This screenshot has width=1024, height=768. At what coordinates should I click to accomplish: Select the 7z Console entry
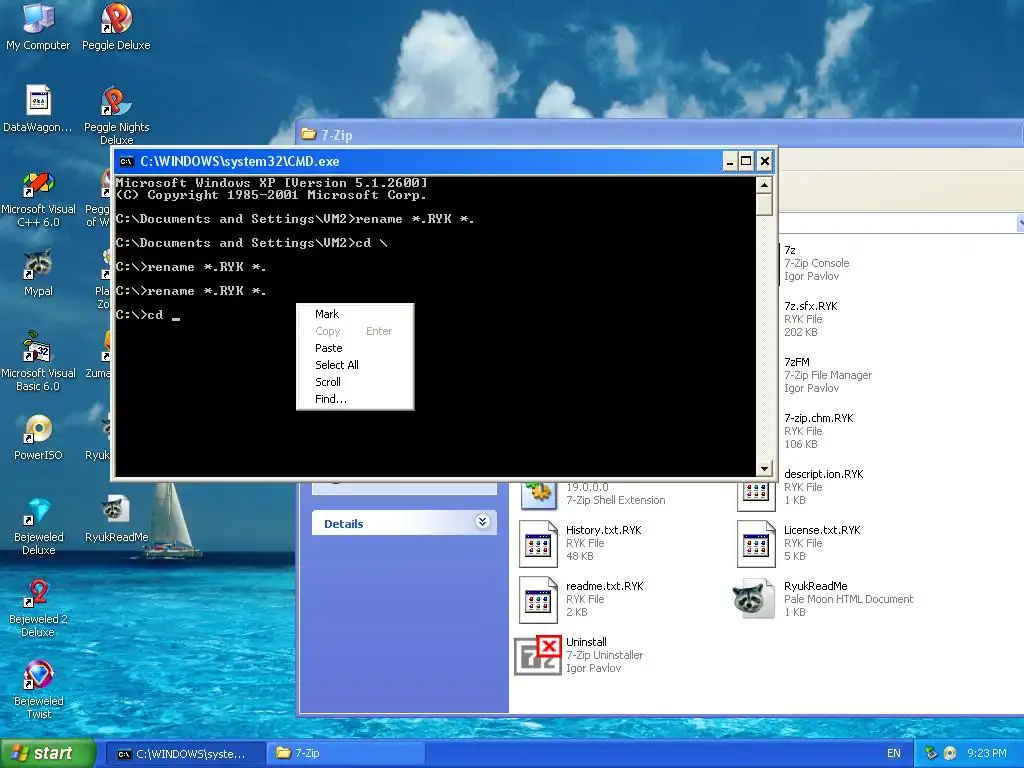[816, 263]
